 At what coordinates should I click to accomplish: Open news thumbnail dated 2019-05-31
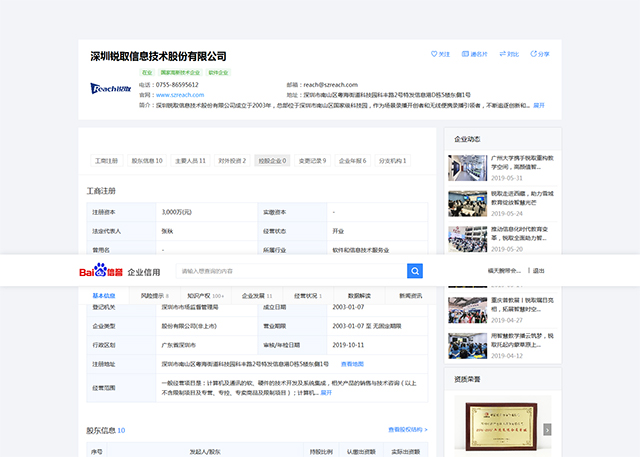(x=468, y=168)
